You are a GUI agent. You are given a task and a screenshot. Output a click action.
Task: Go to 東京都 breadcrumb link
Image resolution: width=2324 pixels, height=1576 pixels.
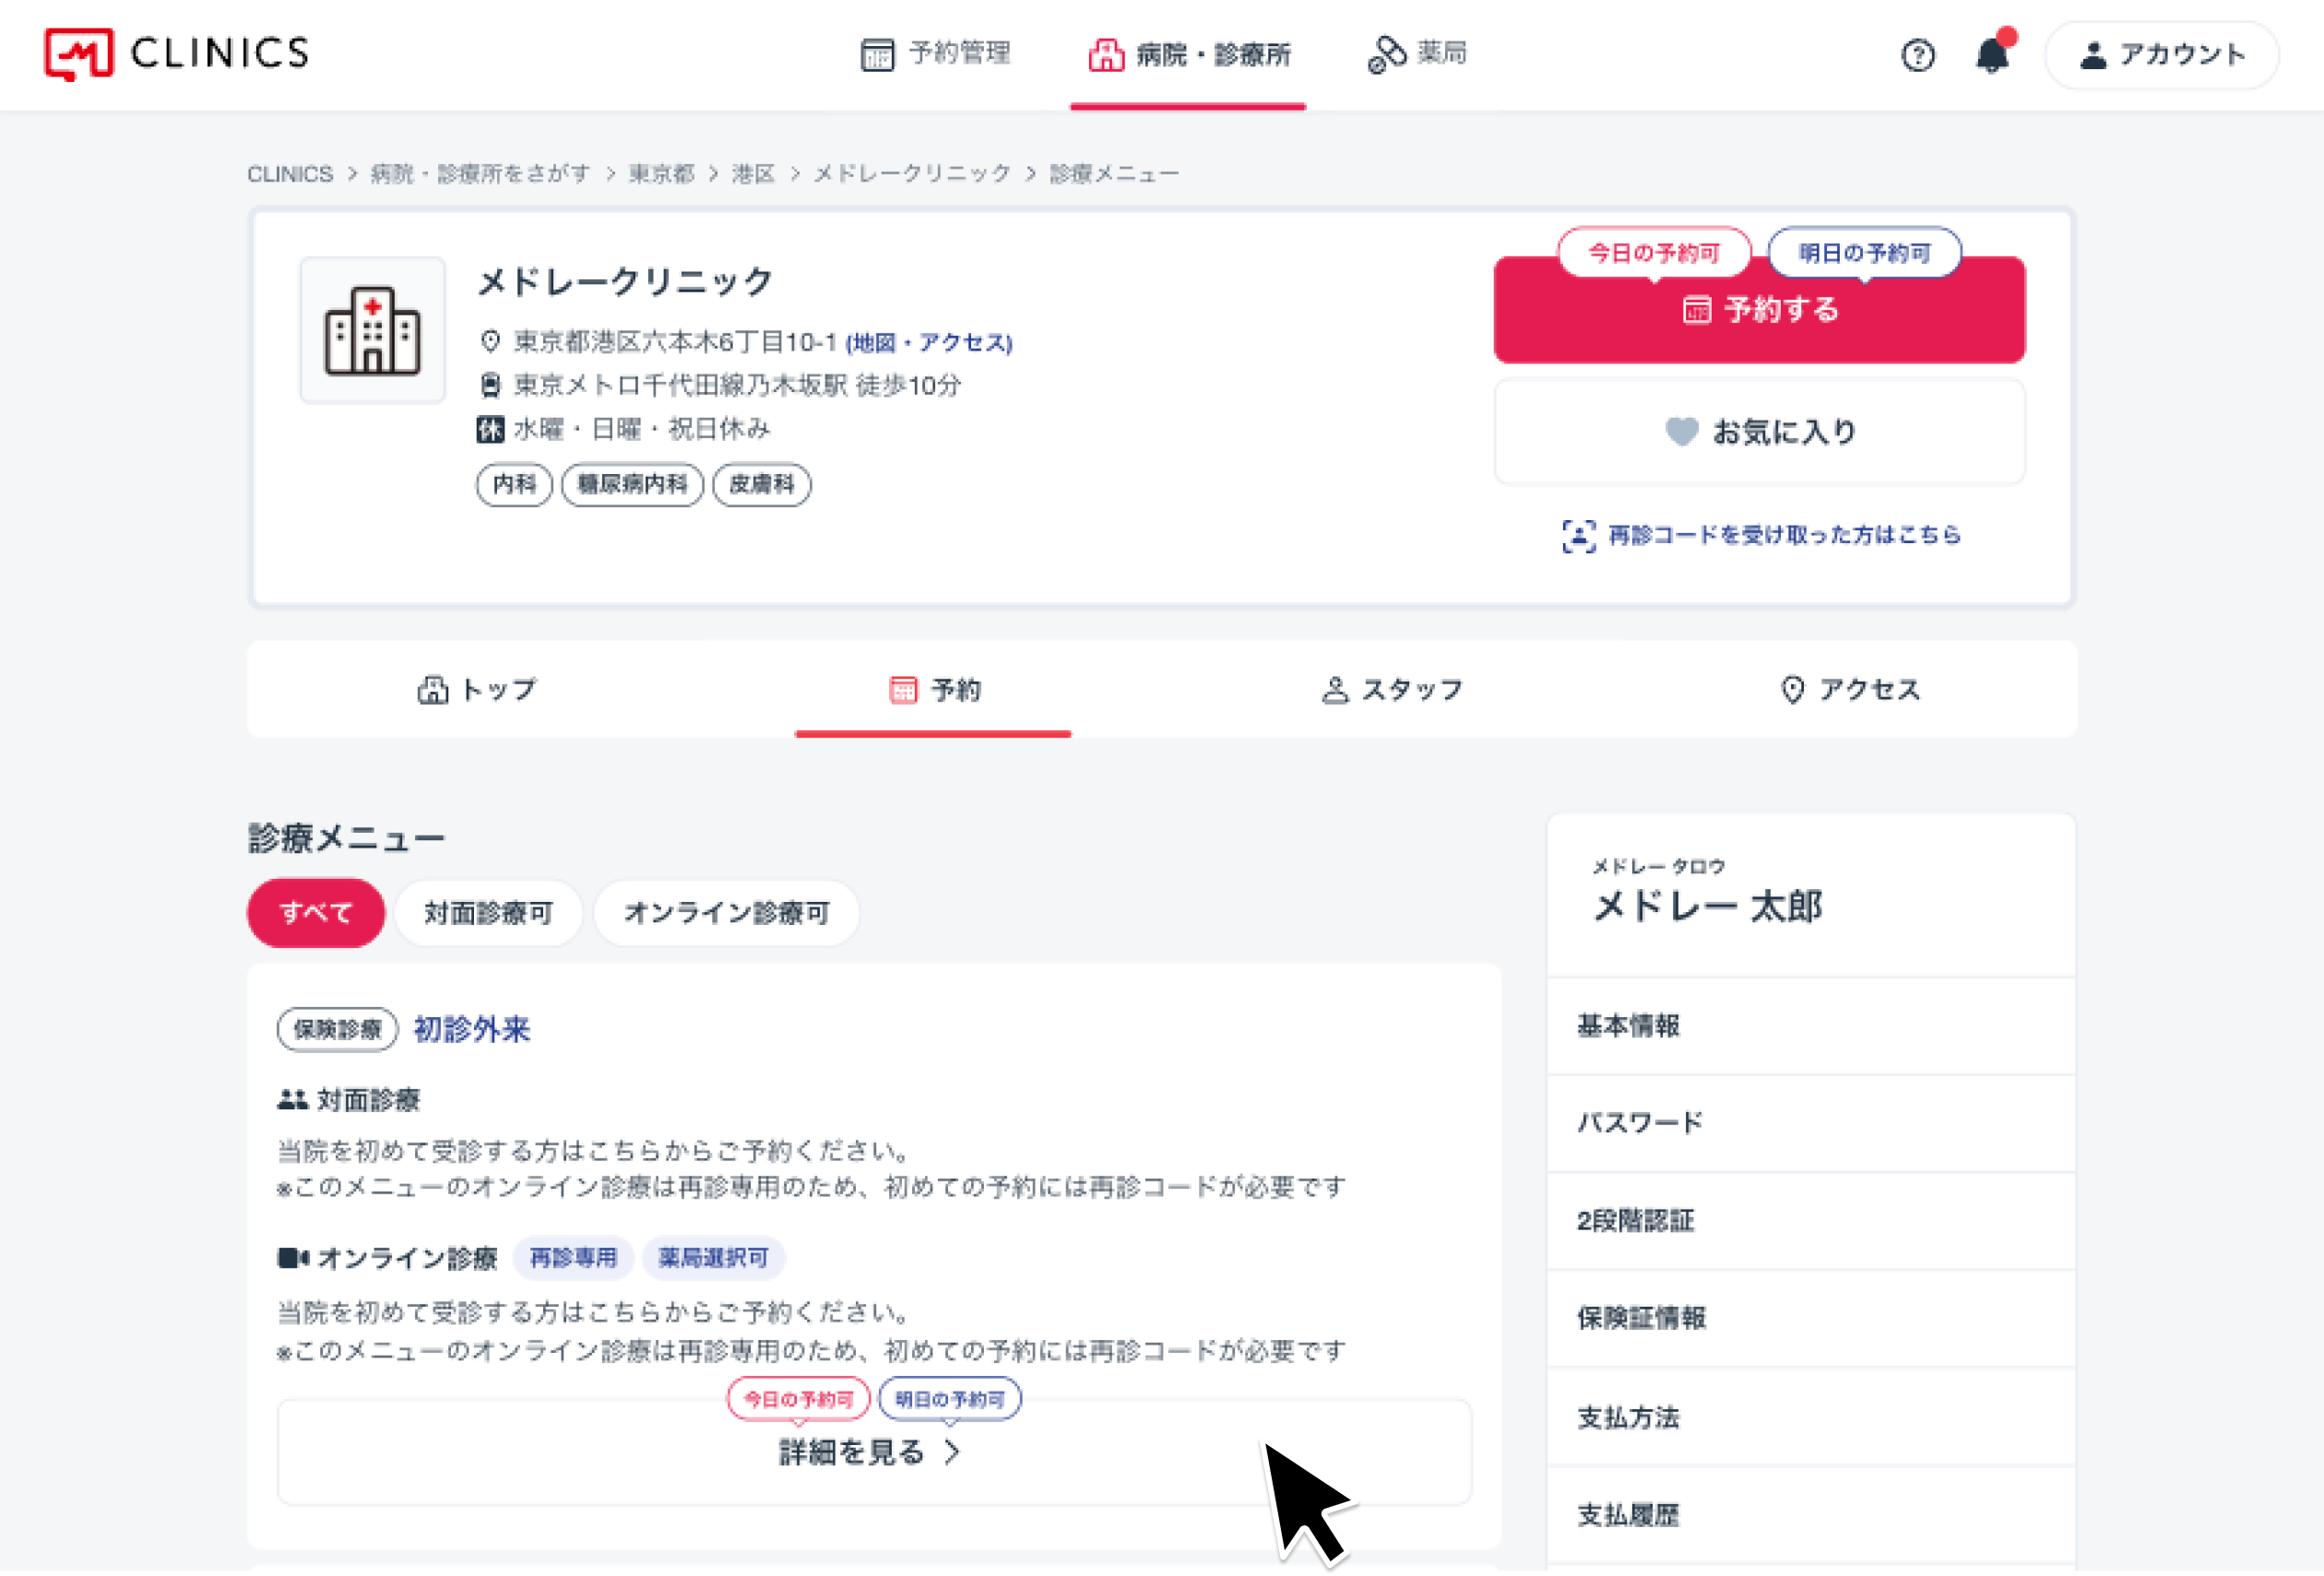tap(662, 174)
